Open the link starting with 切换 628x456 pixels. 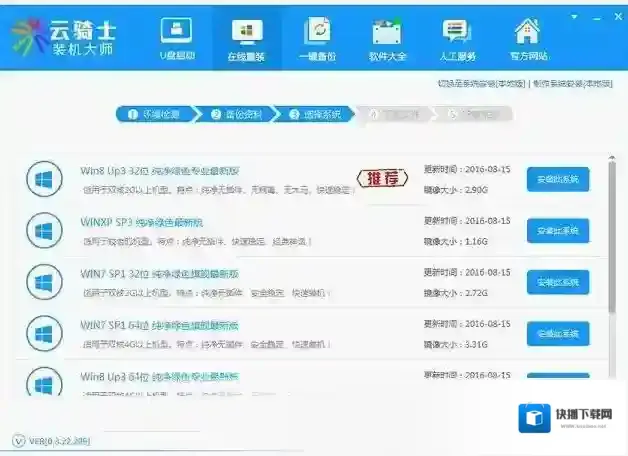(481, 84)
